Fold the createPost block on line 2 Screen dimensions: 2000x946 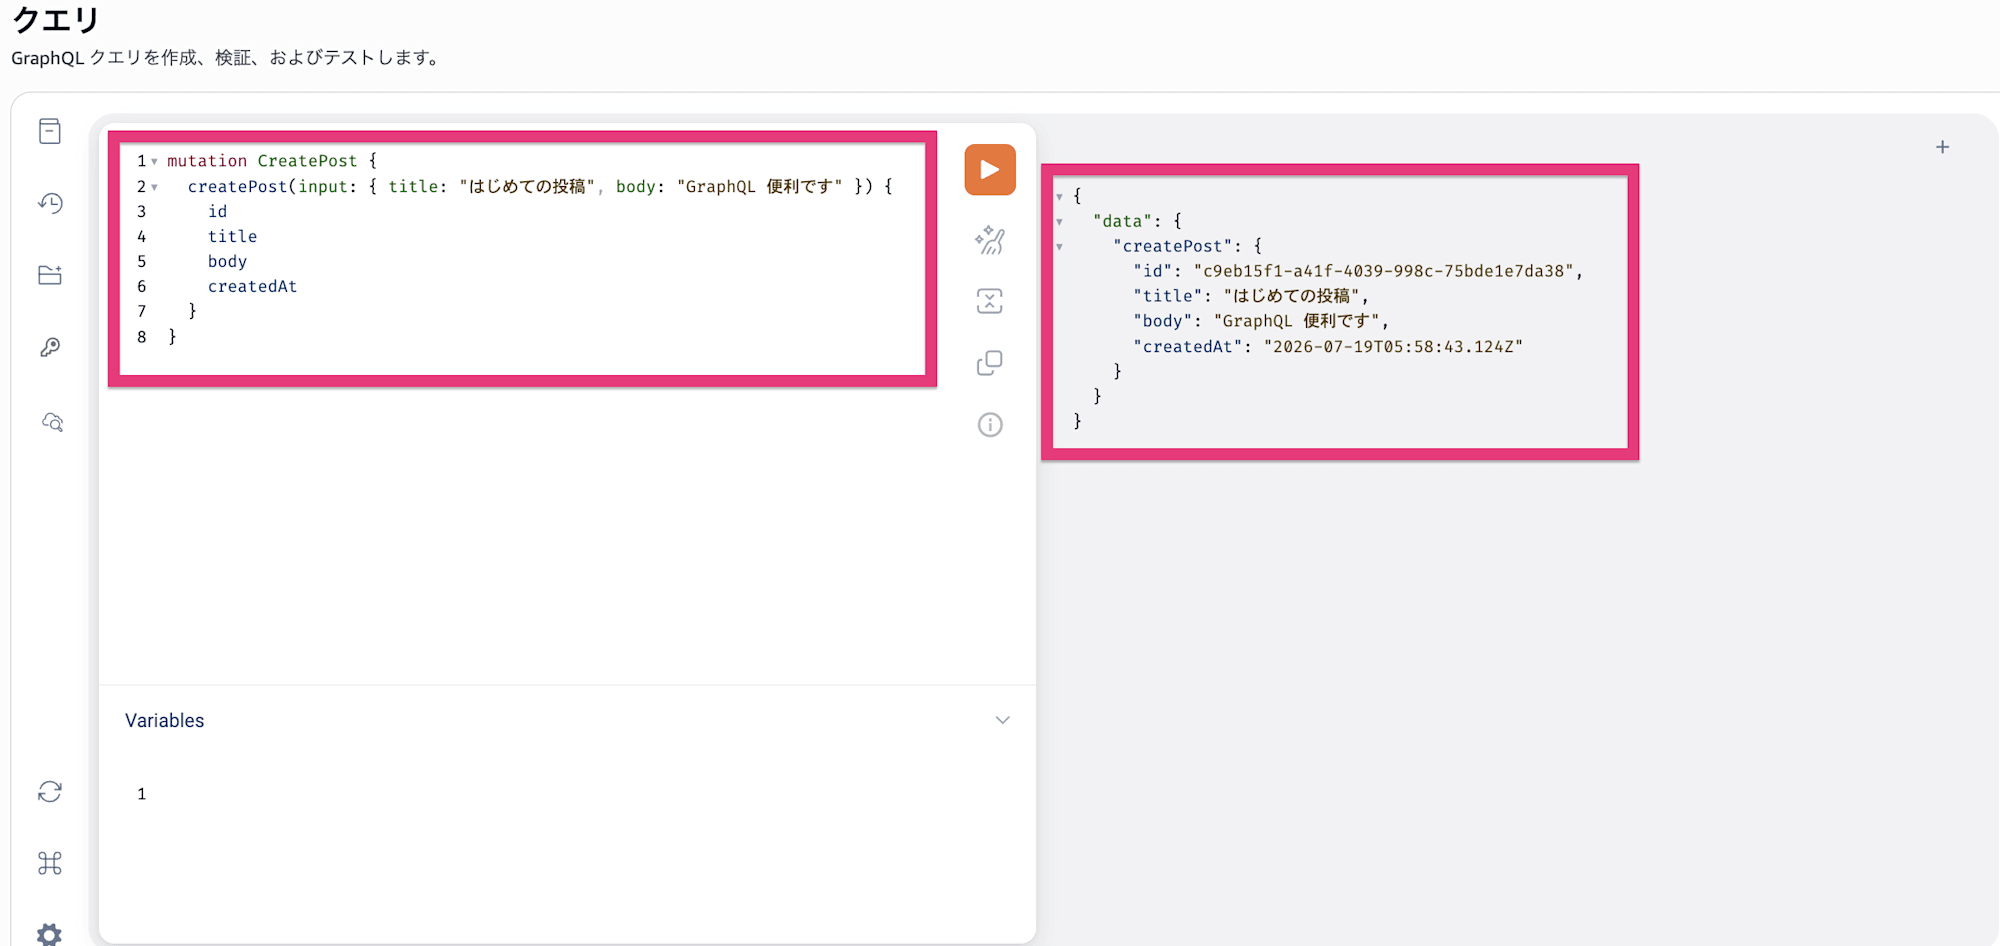[154, 187]
